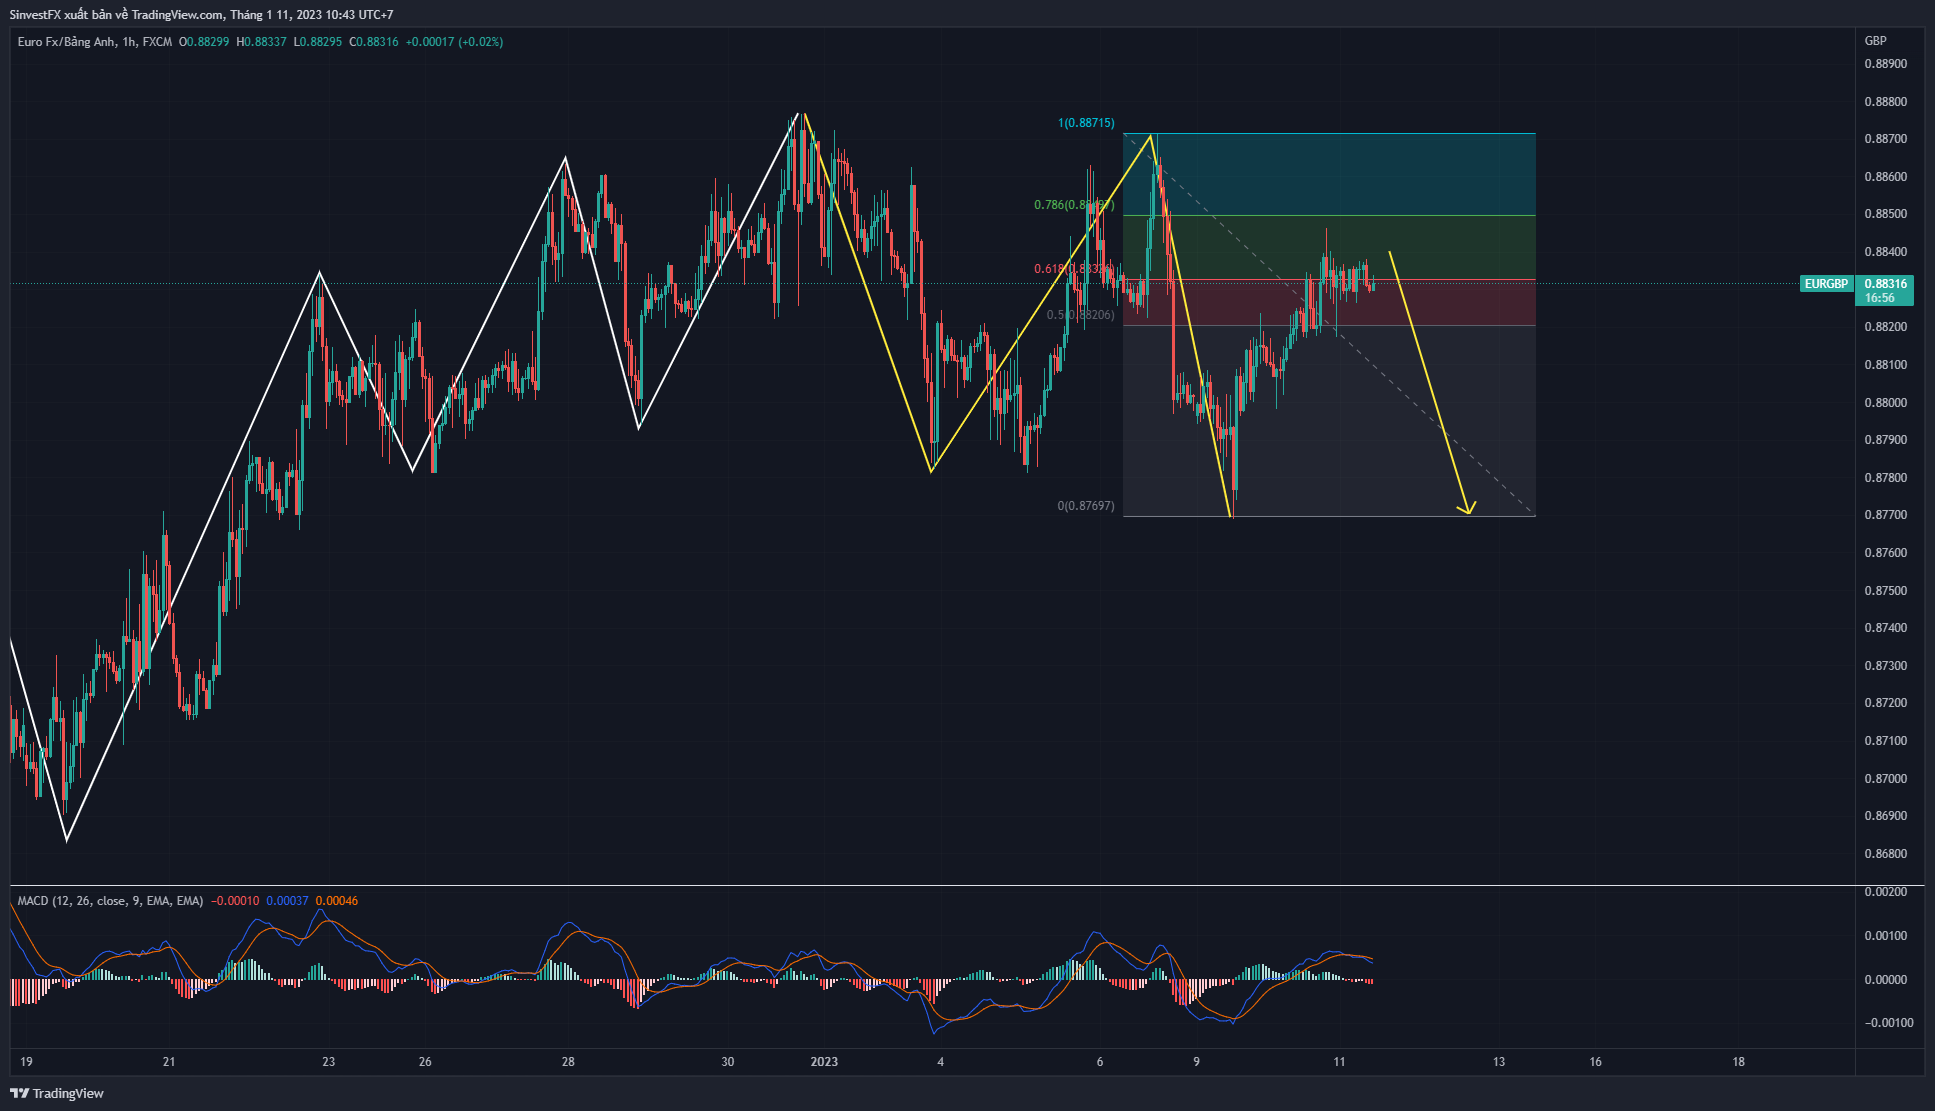Image resolution: width=1935 pixels, height=1111 pixels.
Task: Click the 0.88000 price level on axis
Action: click(x=1885, y=403)
